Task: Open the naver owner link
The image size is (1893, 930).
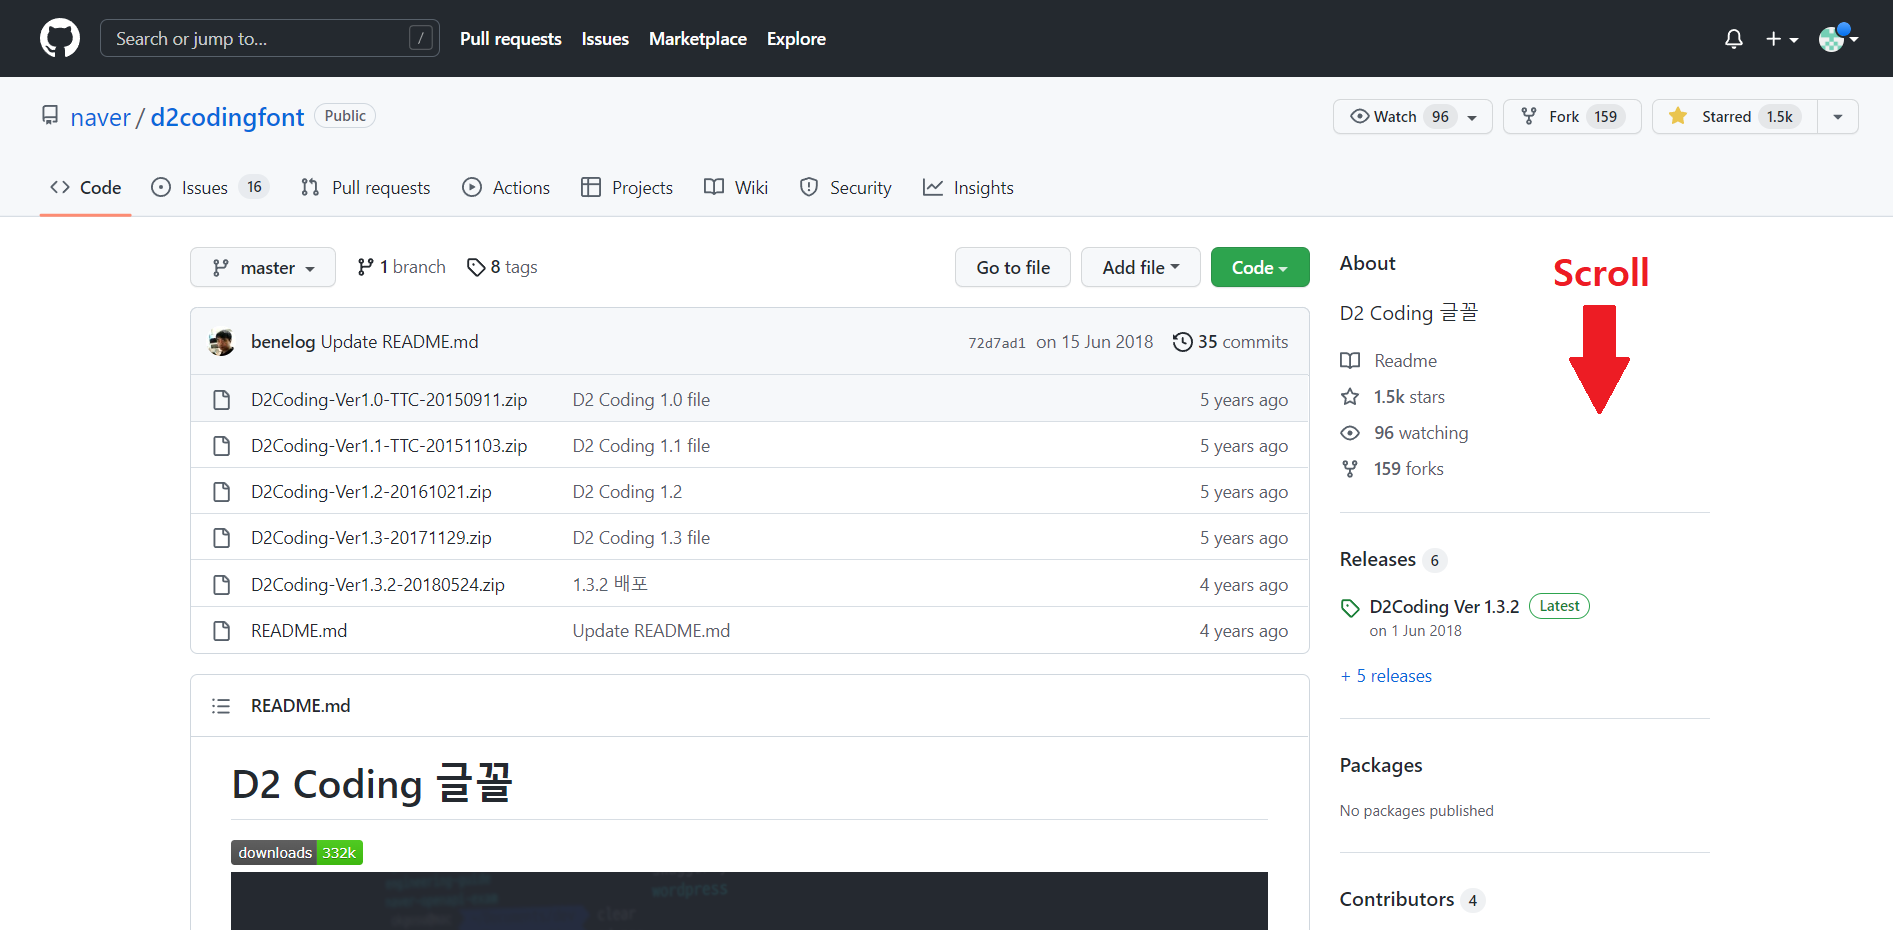Action: click(x=100, y=117)
